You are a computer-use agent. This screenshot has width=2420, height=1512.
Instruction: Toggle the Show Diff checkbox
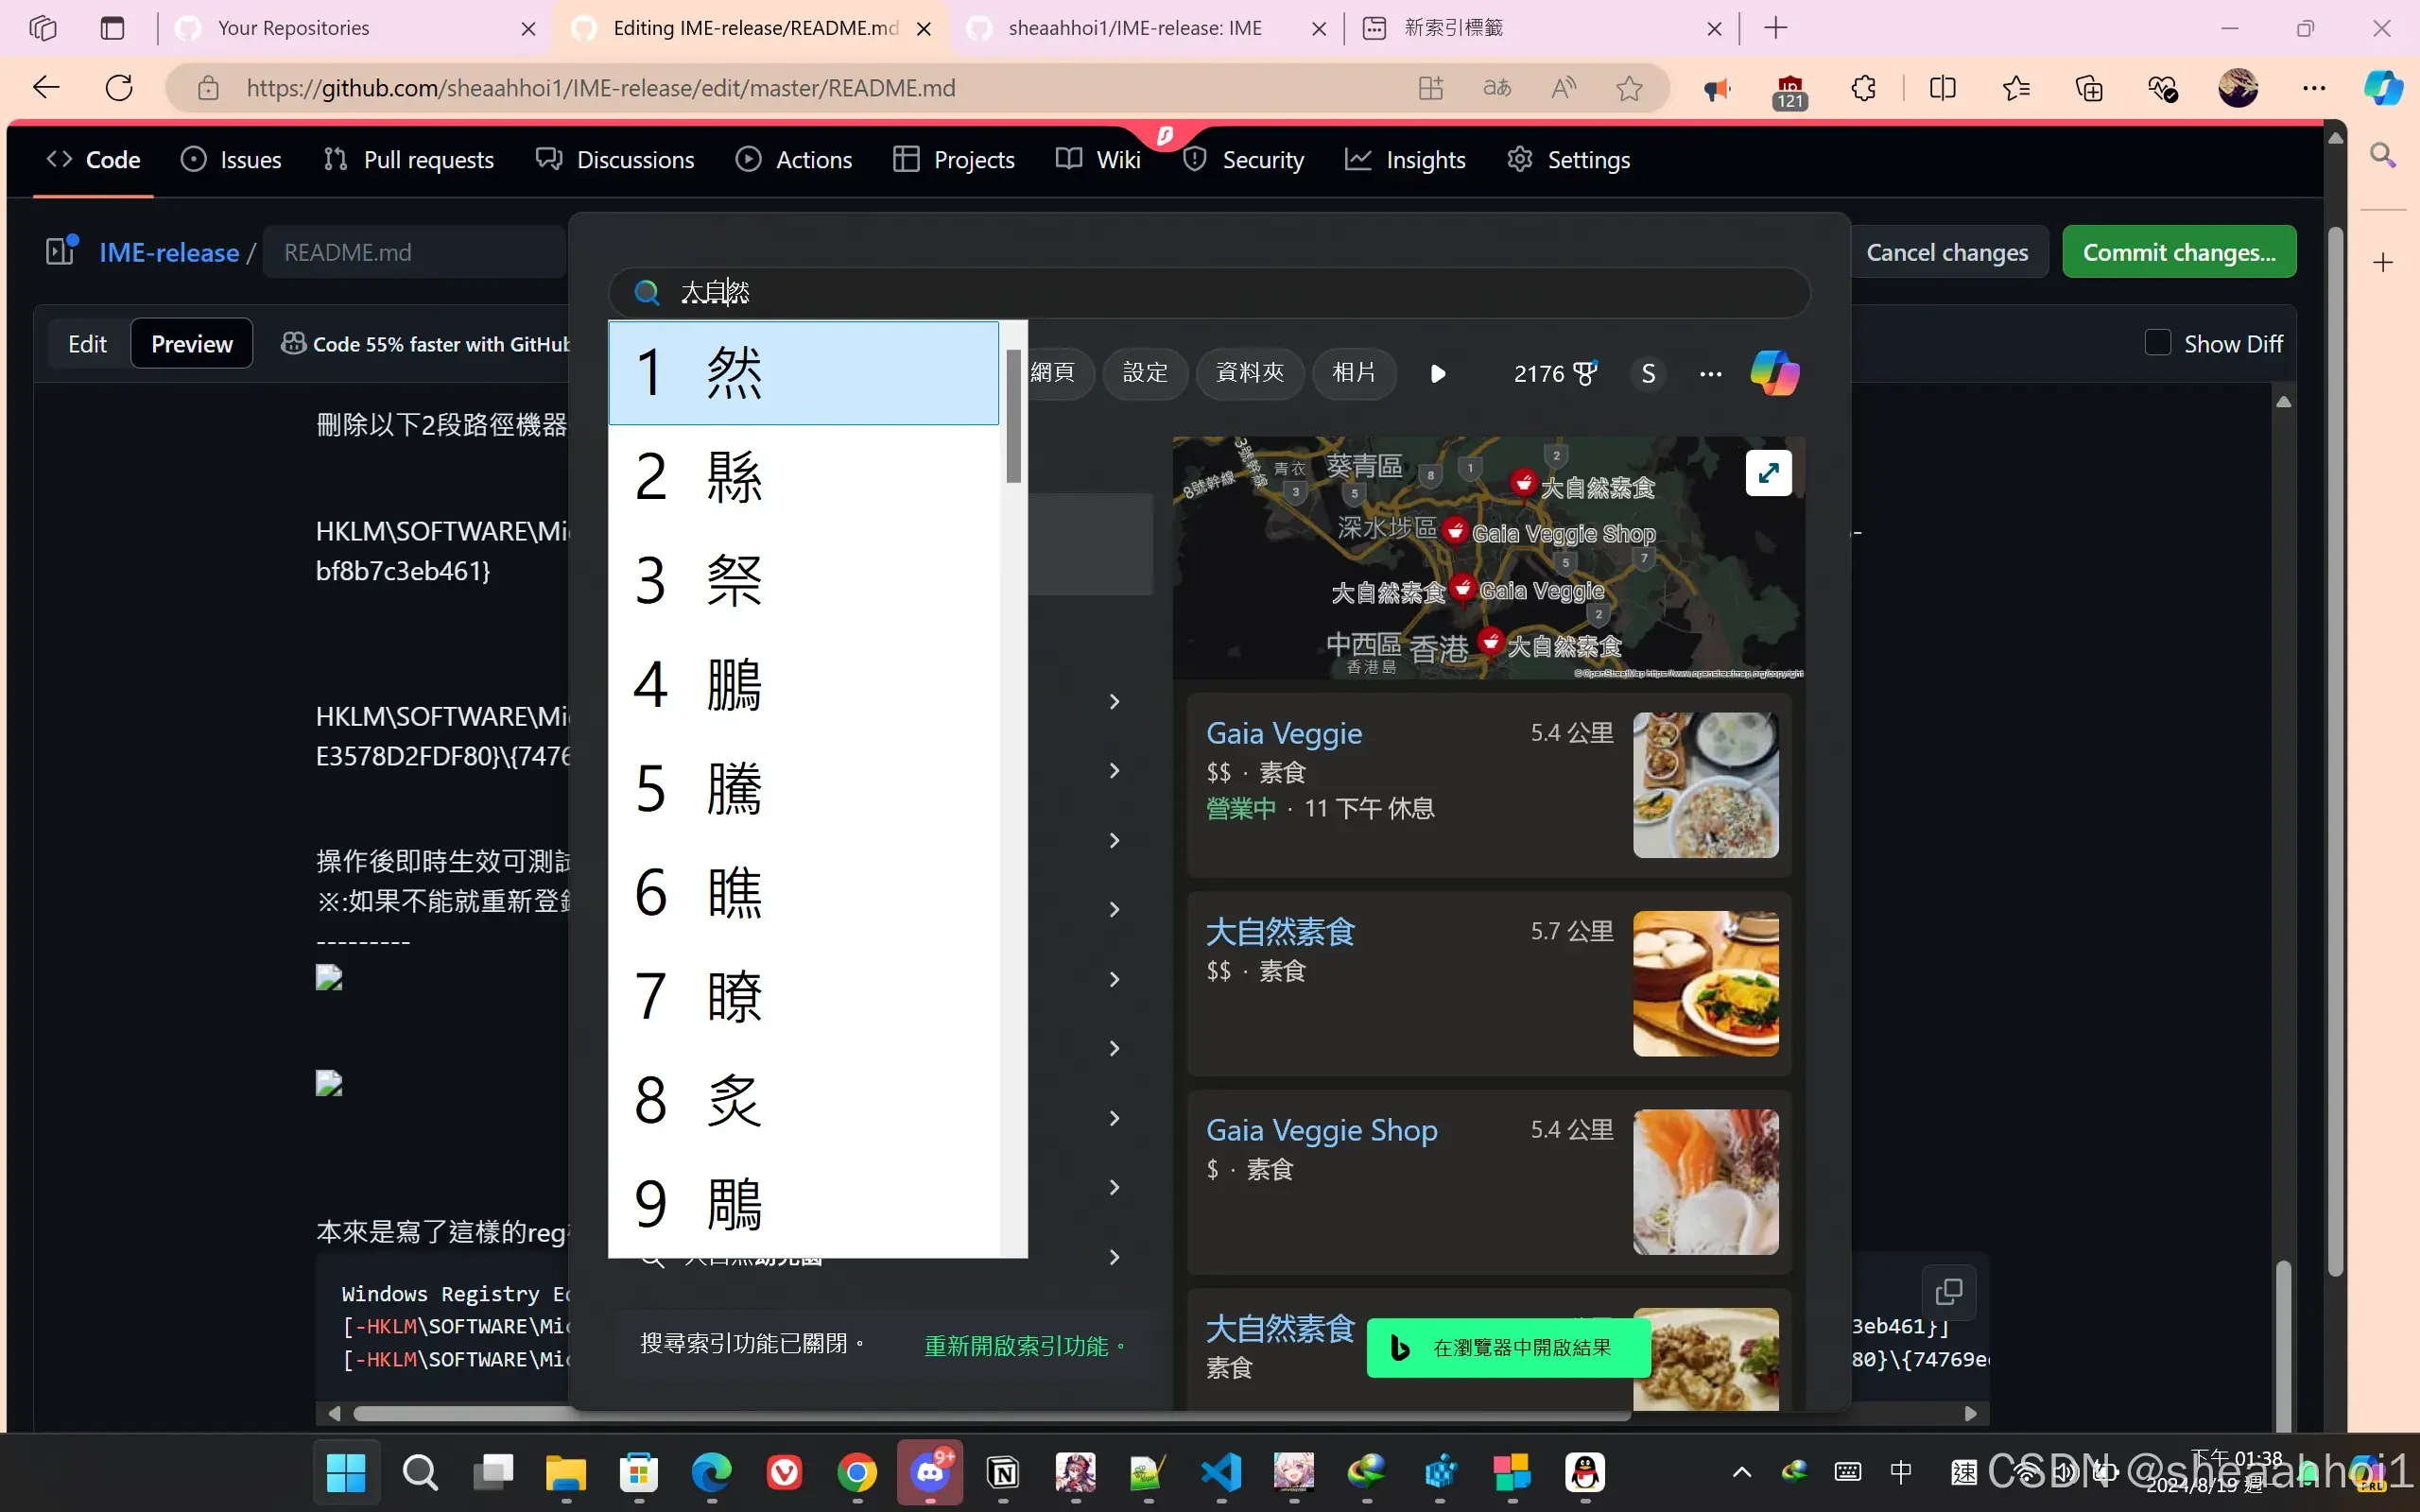[2157, 343]
